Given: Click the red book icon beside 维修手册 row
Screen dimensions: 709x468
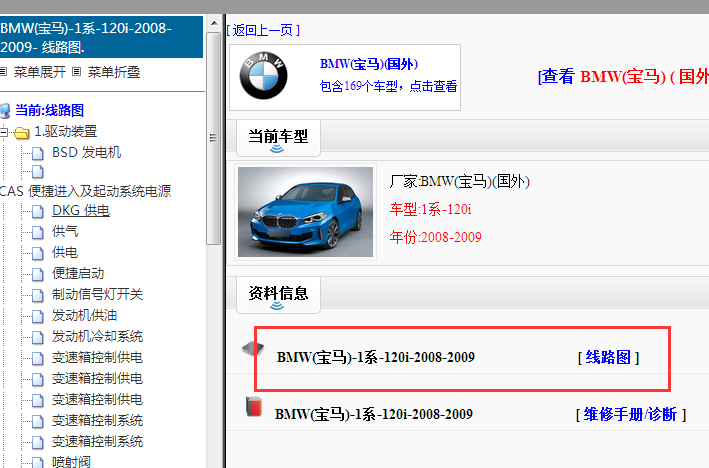Looking at the screenshot, I should (254, 407).
